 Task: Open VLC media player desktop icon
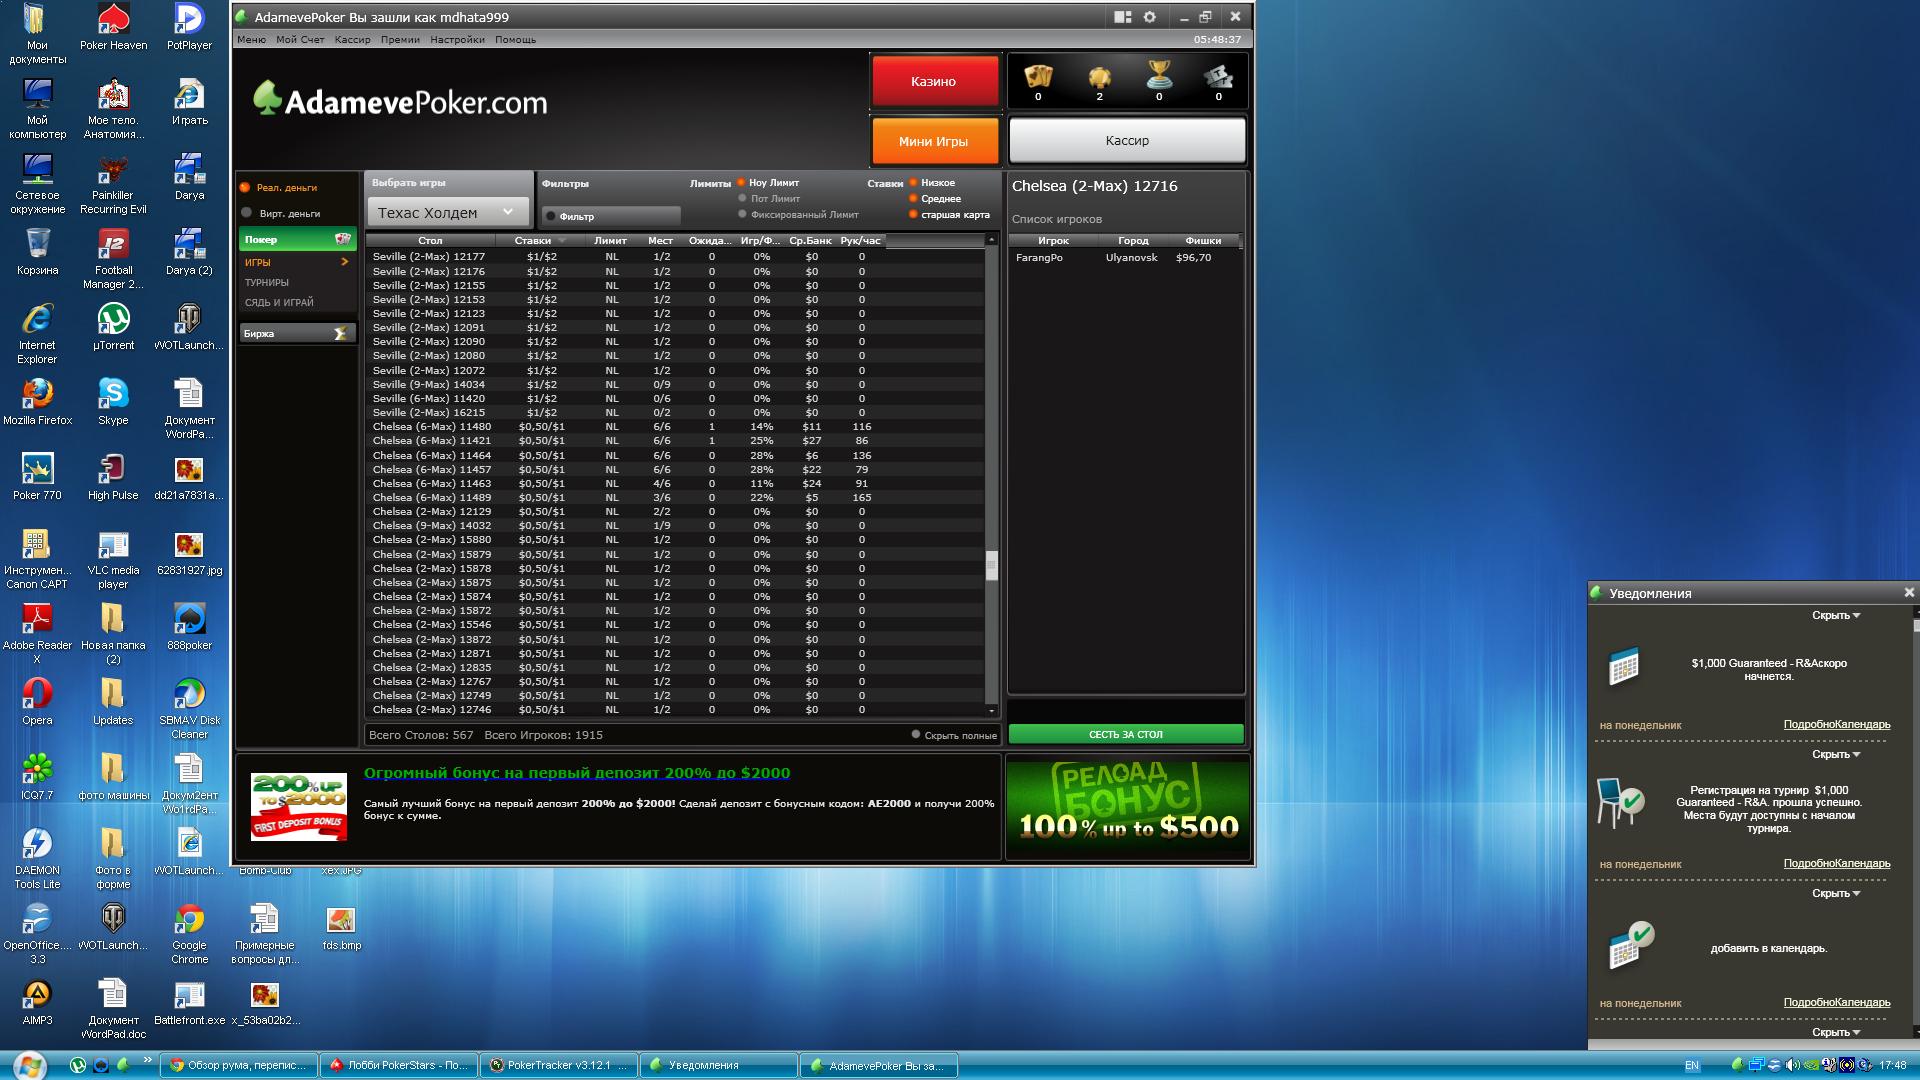(113, 559)
